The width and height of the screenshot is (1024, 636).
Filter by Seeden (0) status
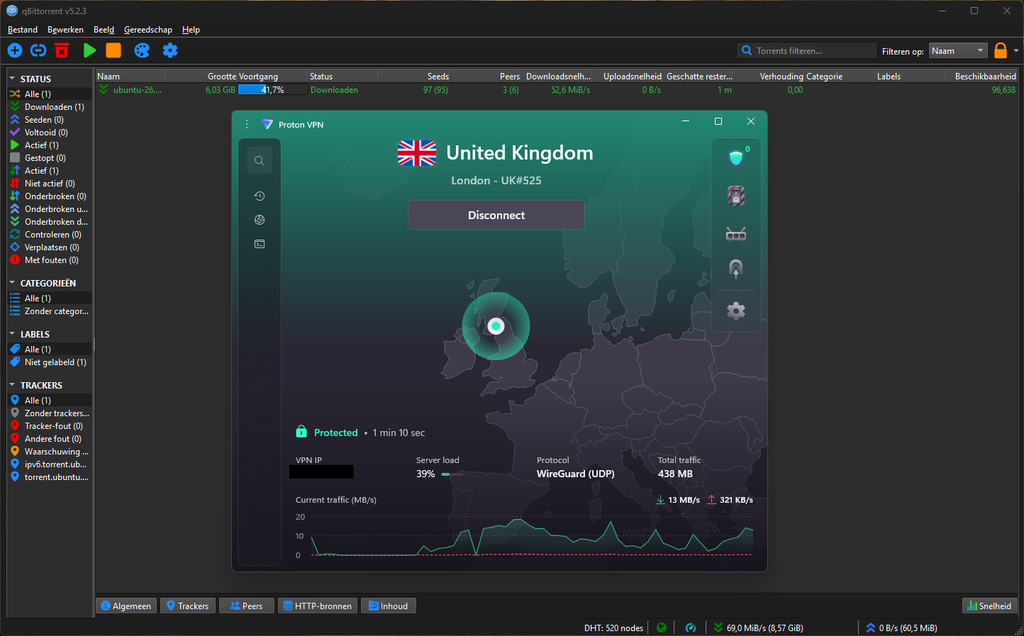(50, 119)
